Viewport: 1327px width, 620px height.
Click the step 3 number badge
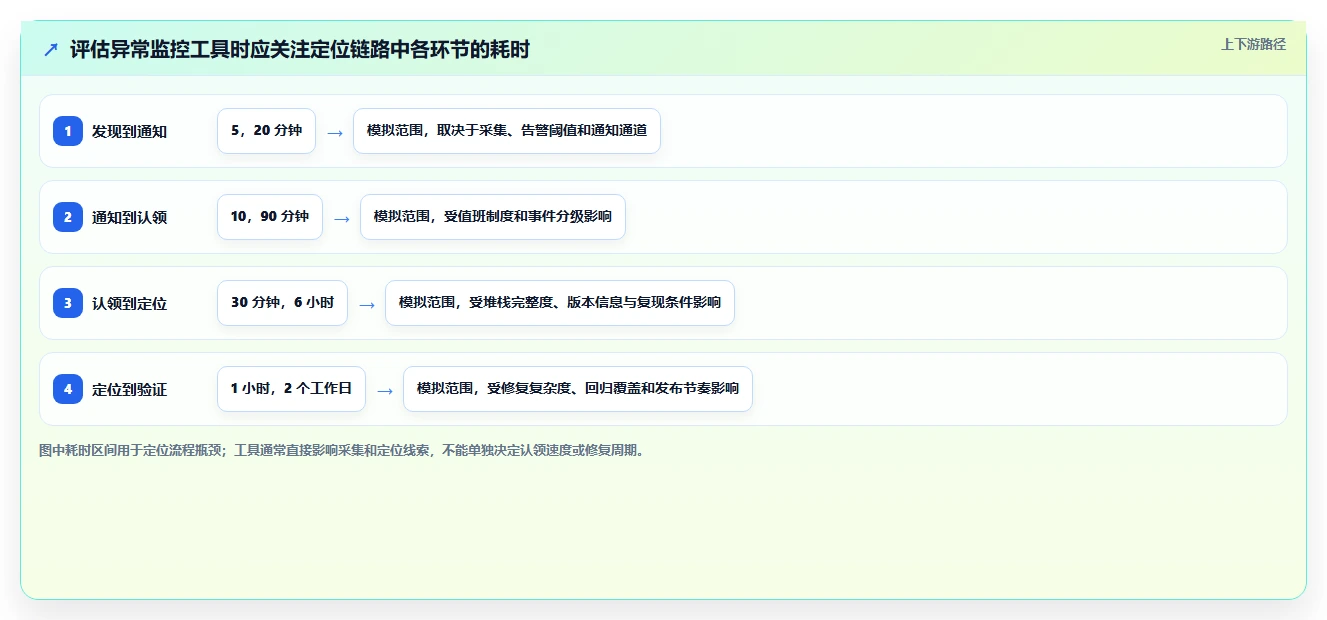[x=68, y=303]
